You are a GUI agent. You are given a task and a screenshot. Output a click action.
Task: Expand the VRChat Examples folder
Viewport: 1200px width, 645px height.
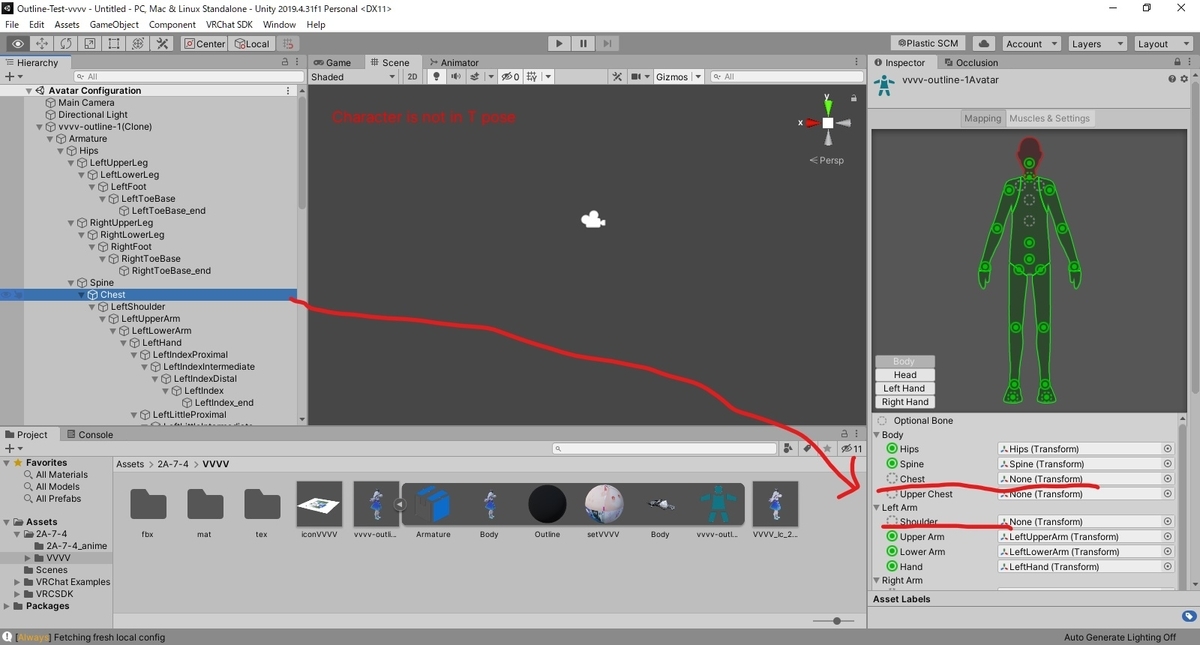(18, 582)
